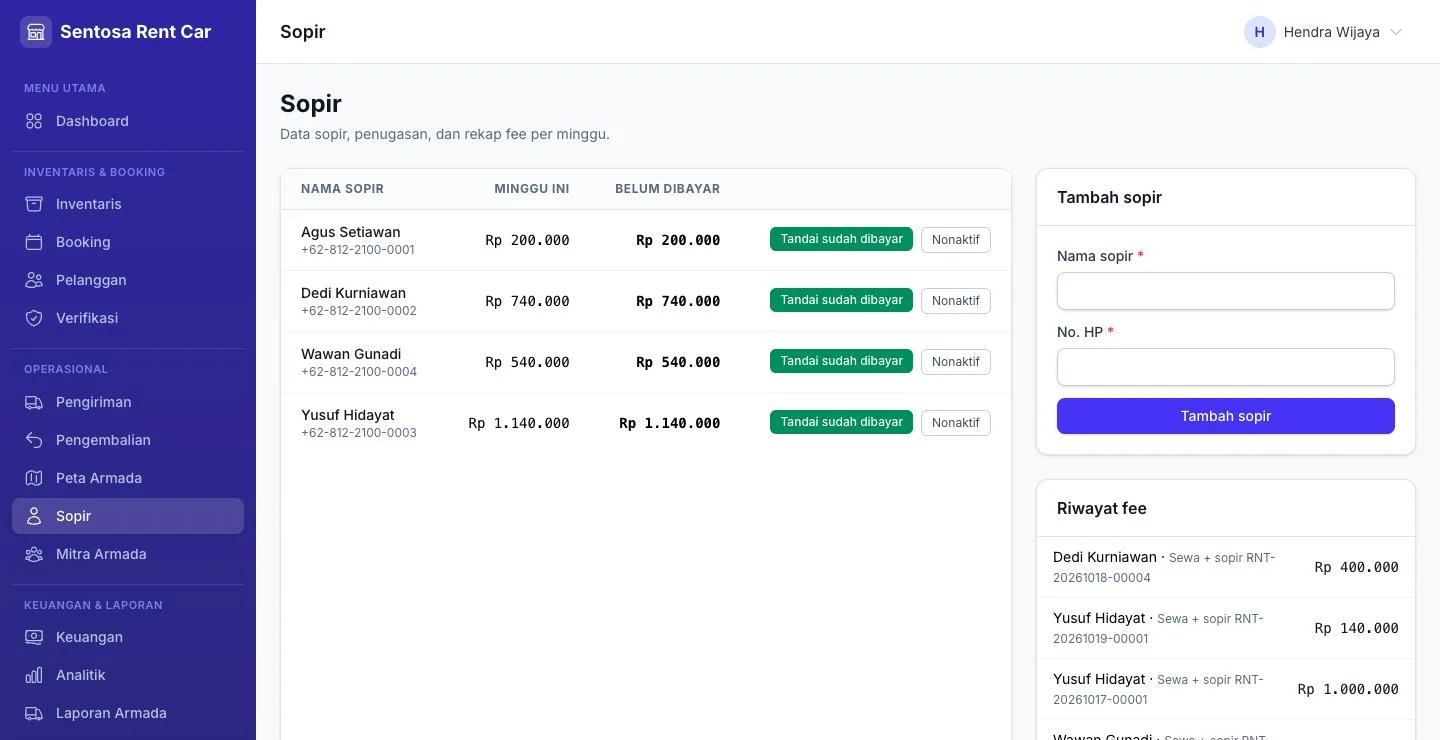Click the Pengiriman truck icon
The width and height of the screenshot is (1440, 740).
coord(34,402)
